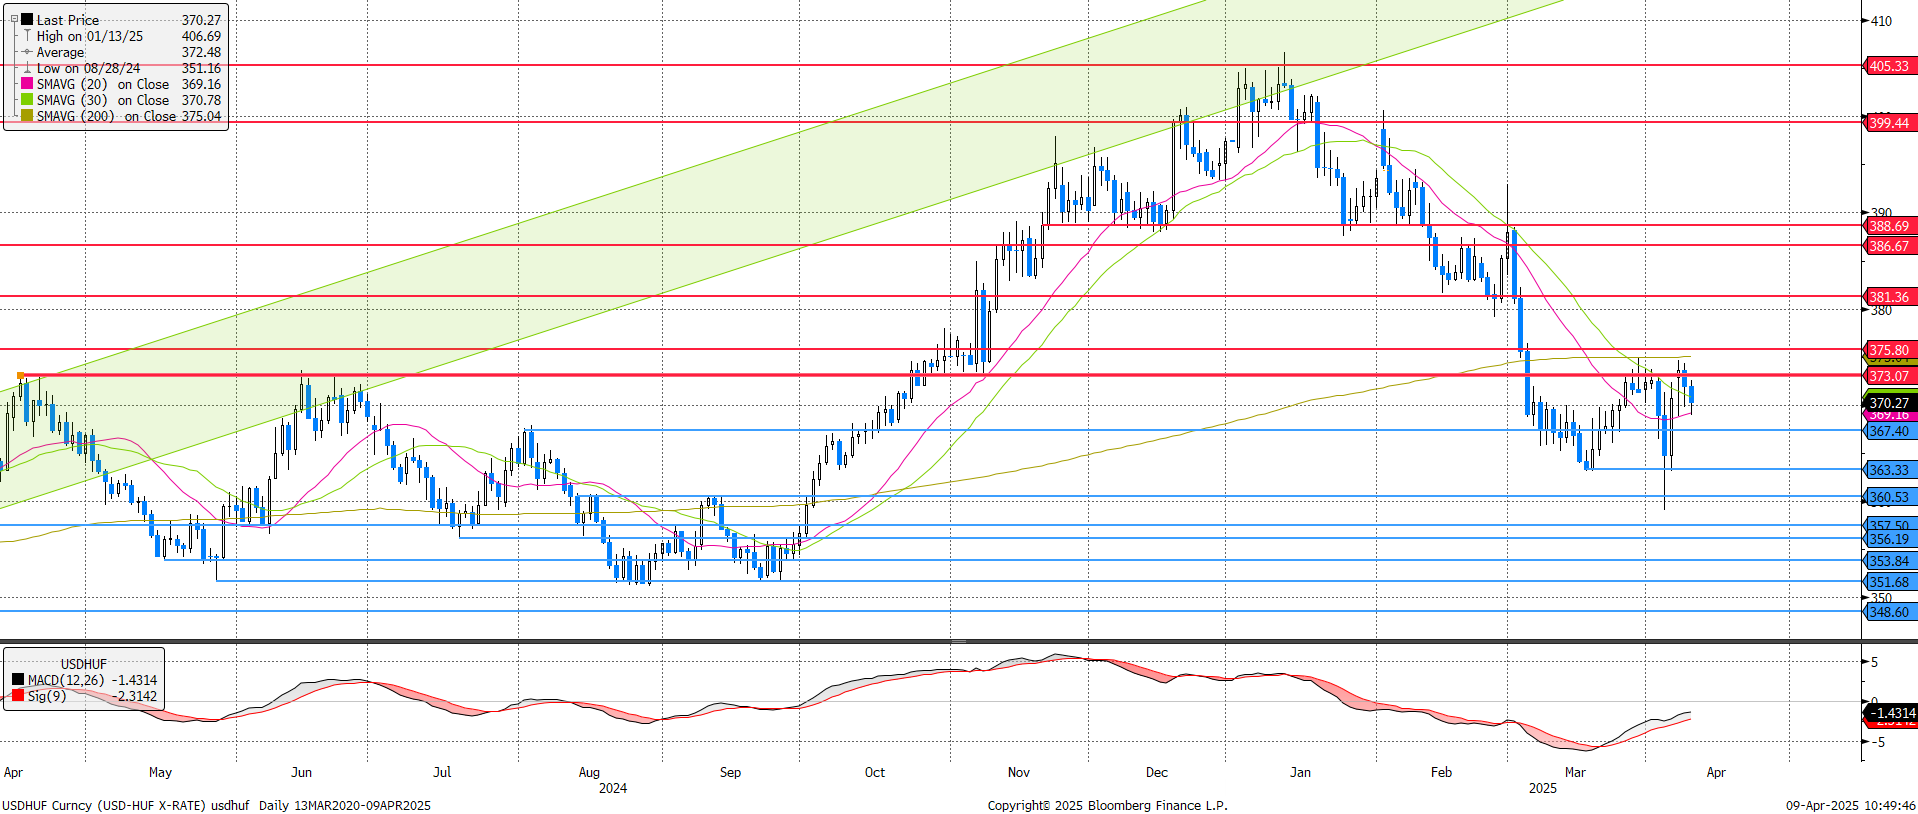1918x814 pixels.
Task: Click the 363.33 blue support level tag
Action: [1889, 470]
